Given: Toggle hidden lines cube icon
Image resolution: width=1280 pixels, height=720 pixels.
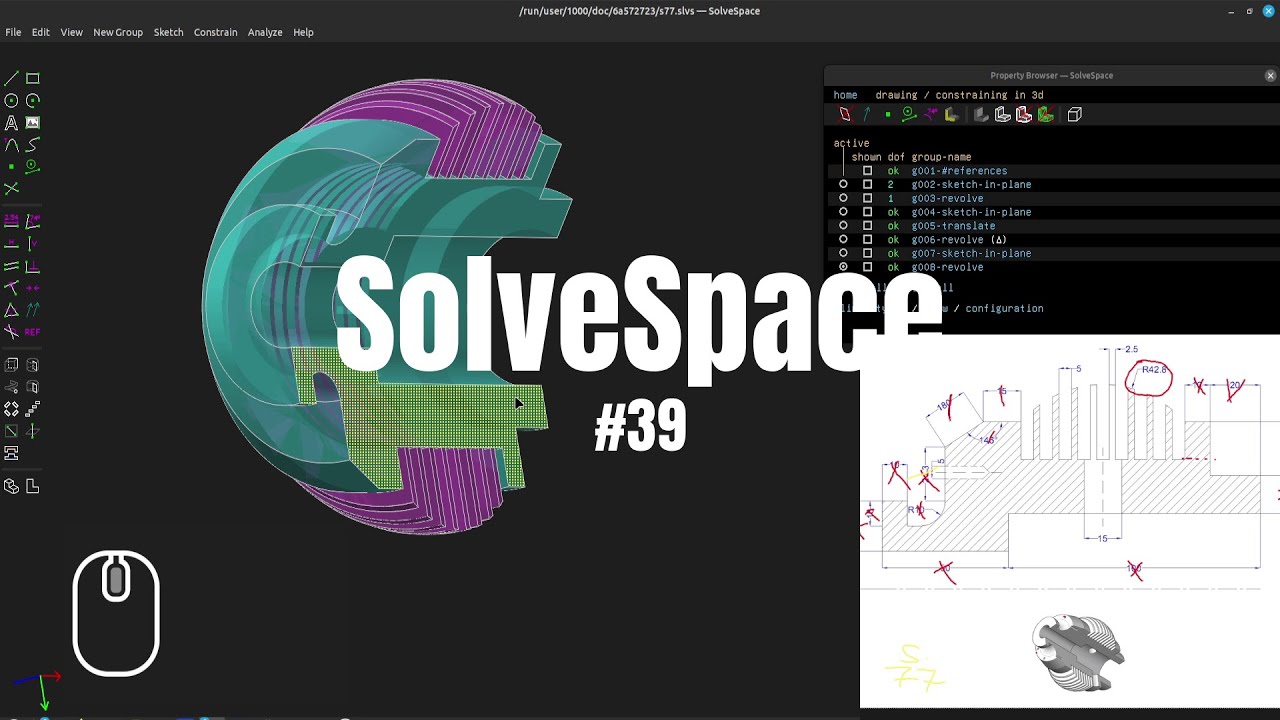Looking at the screenshot, I should (1075, 114).
